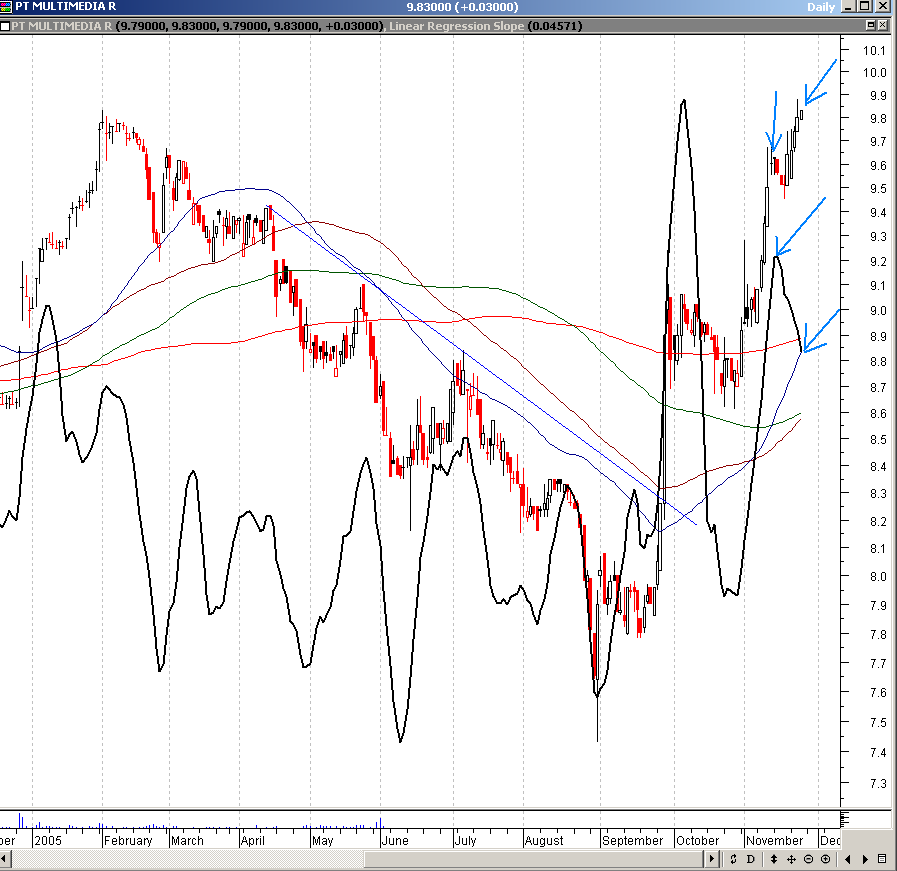Click the horizontal scrollbar thumb

pos(533,858)
